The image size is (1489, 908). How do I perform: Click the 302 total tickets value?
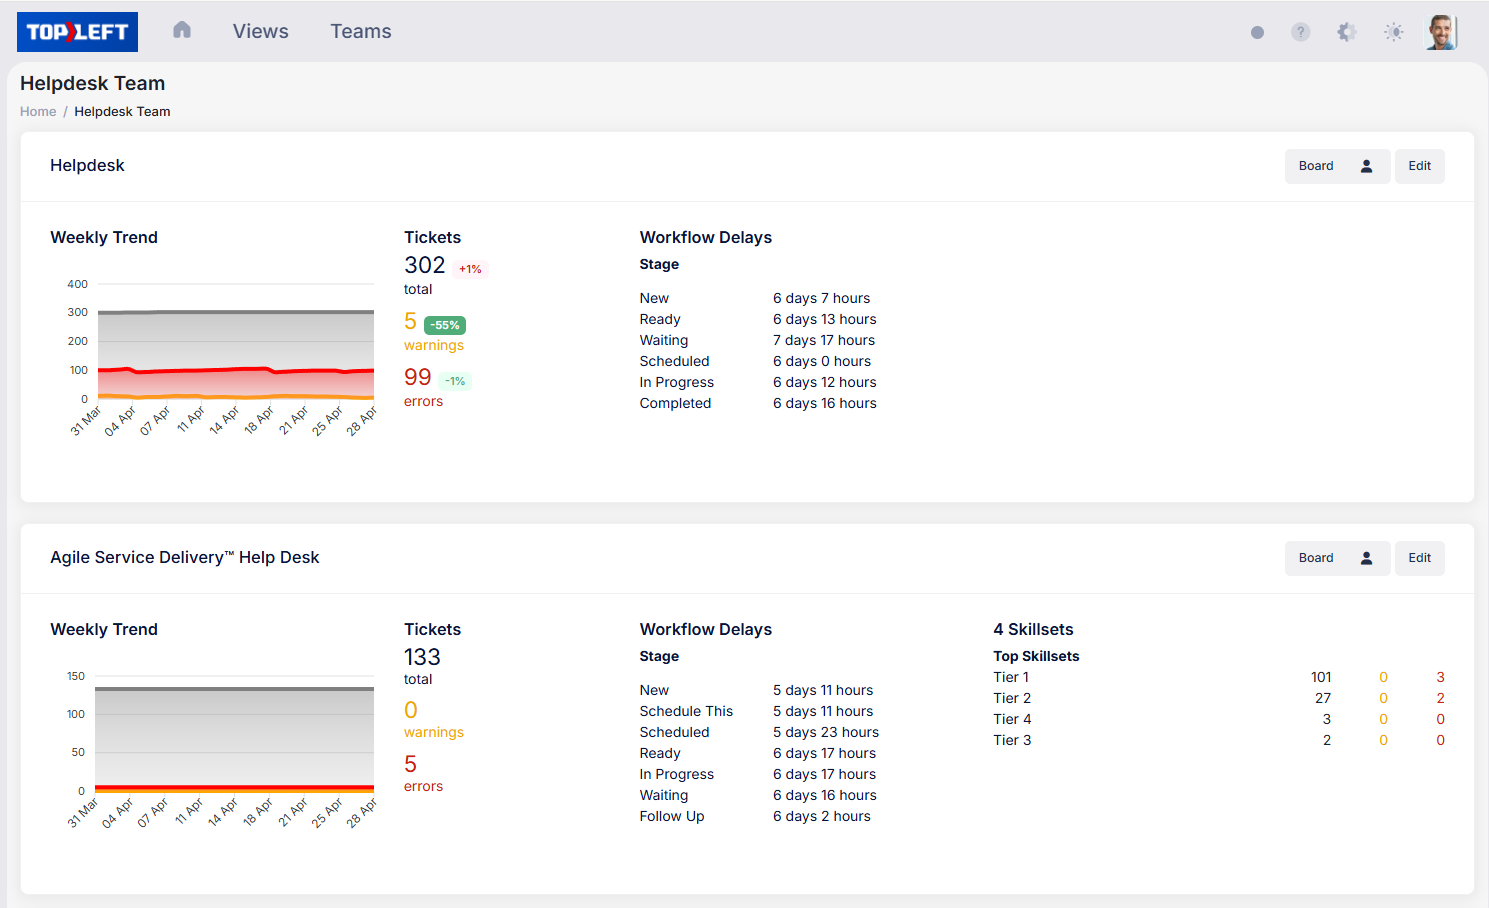(x=425, y=265)
